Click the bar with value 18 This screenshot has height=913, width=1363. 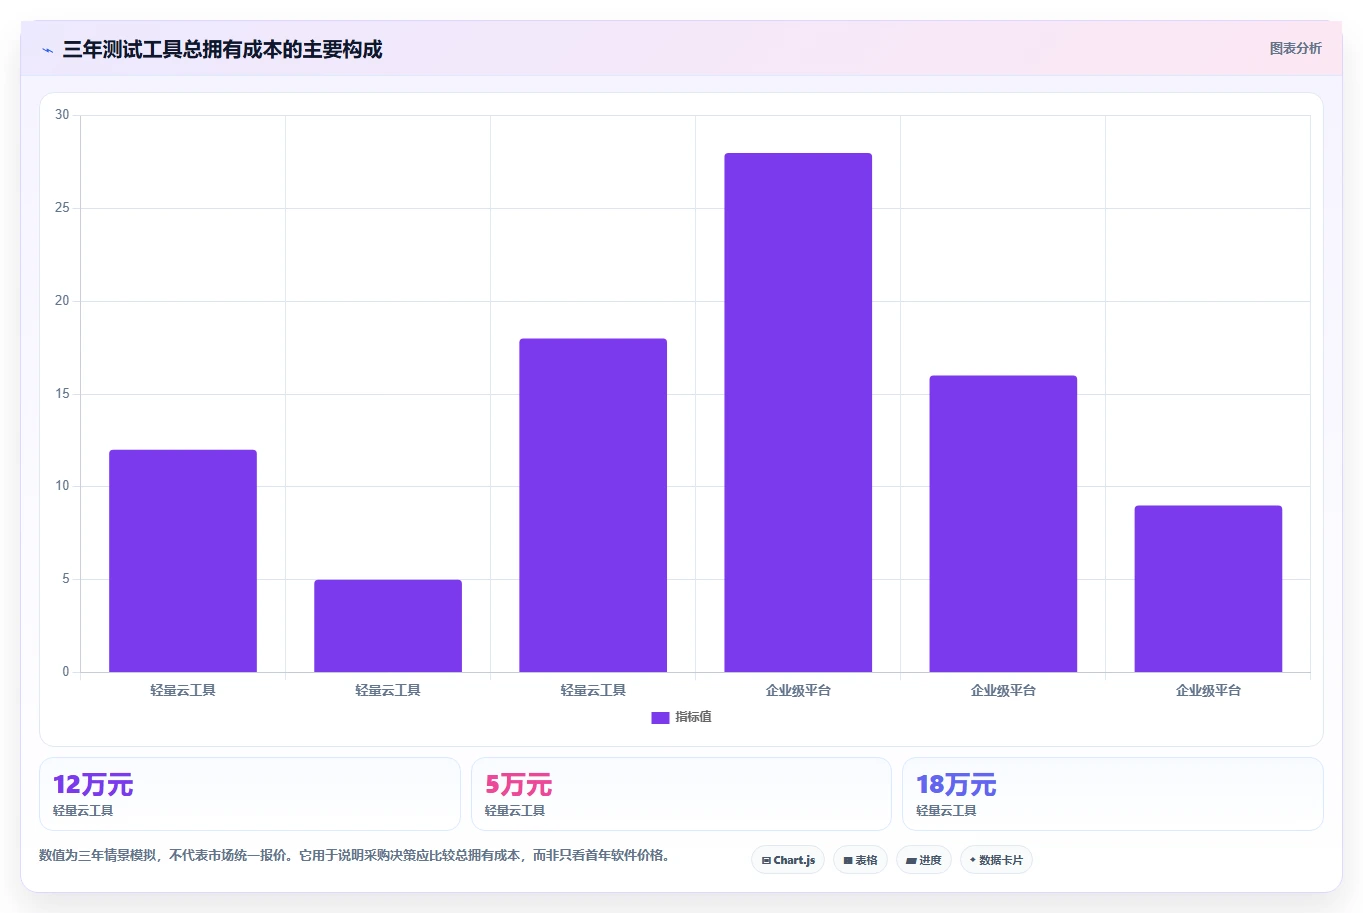(x=593, y=505)
